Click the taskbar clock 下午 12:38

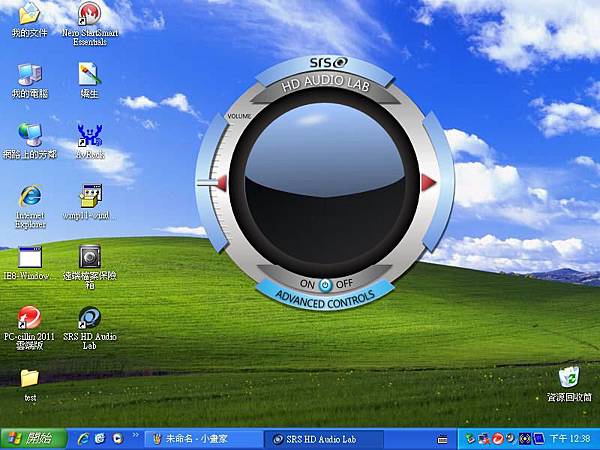pyautogui.click(x=570, y=439)
